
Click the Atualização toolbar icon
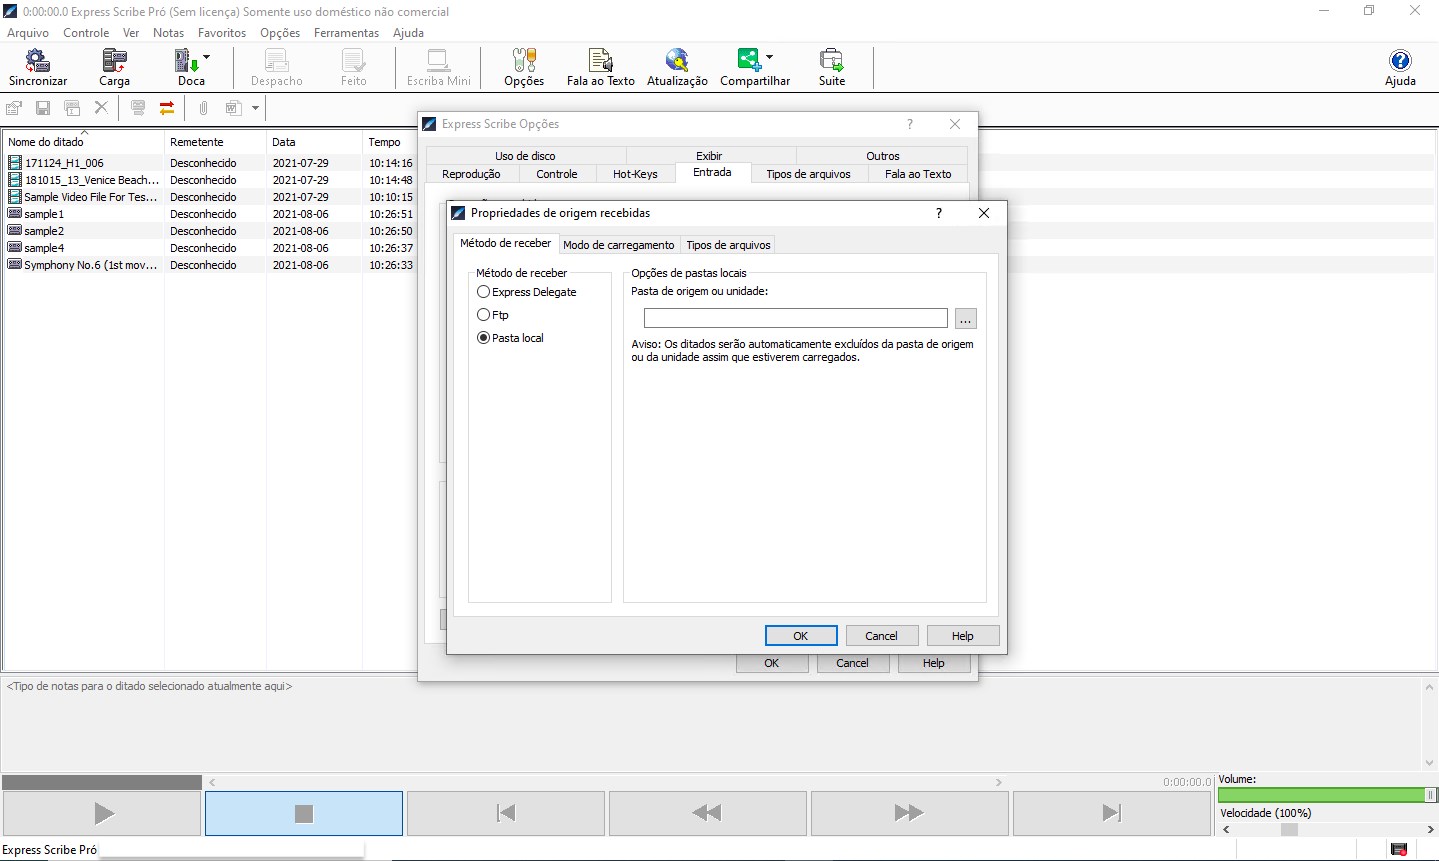(677, 67)
